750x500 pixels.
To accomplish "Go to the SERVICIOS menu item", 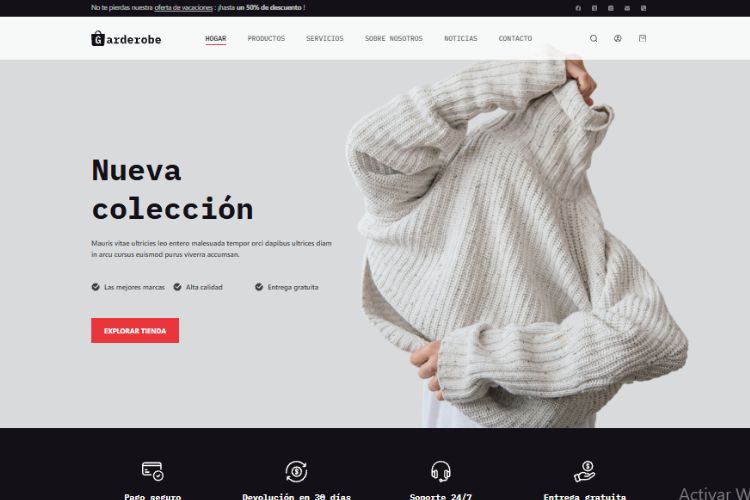I will pyautogui.click(x=325, y=38).
